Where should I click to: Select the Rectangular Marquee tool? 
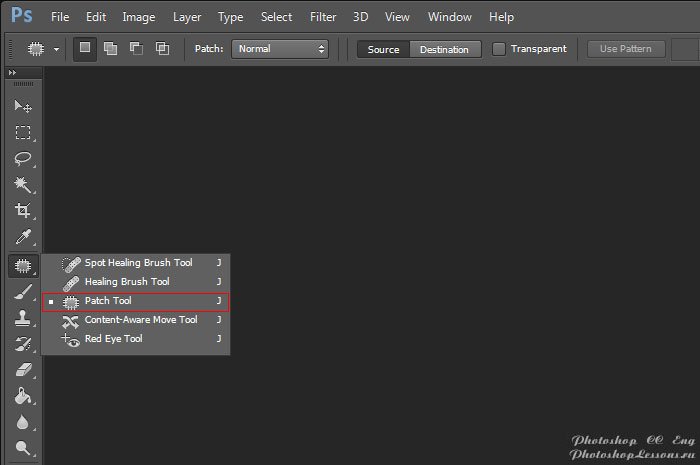(x=22, y=133)
